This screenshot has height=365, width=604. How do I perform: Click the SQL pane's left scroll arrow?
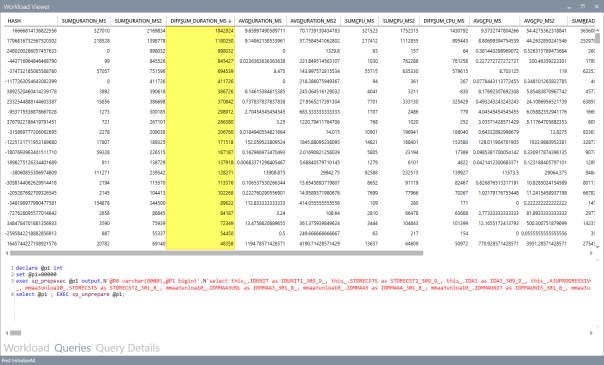[x=7, y=333]
